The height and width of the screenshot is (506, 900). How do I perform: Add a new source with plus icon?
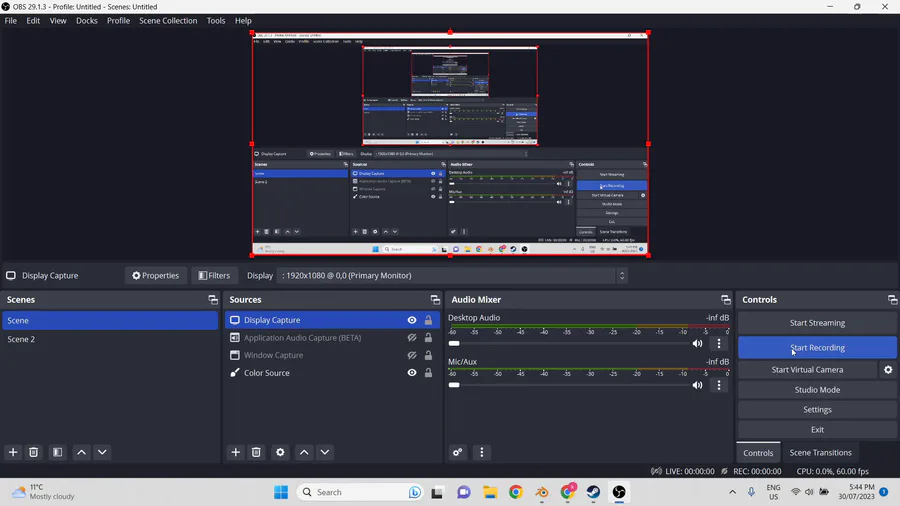(235, 452)
